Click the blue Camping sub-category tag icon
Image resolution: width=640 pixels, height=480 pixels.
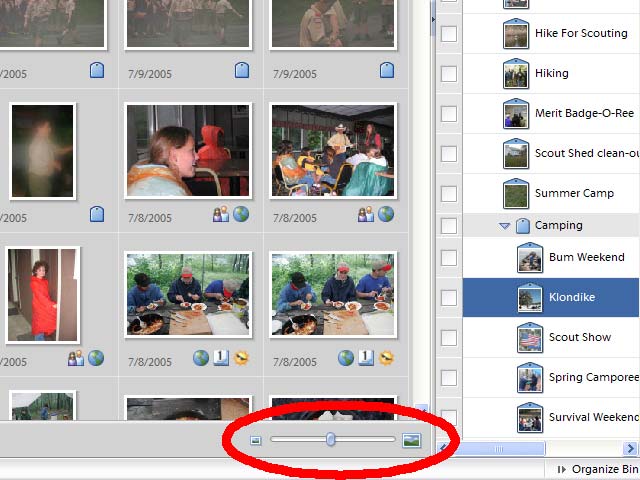coord(523,225)
